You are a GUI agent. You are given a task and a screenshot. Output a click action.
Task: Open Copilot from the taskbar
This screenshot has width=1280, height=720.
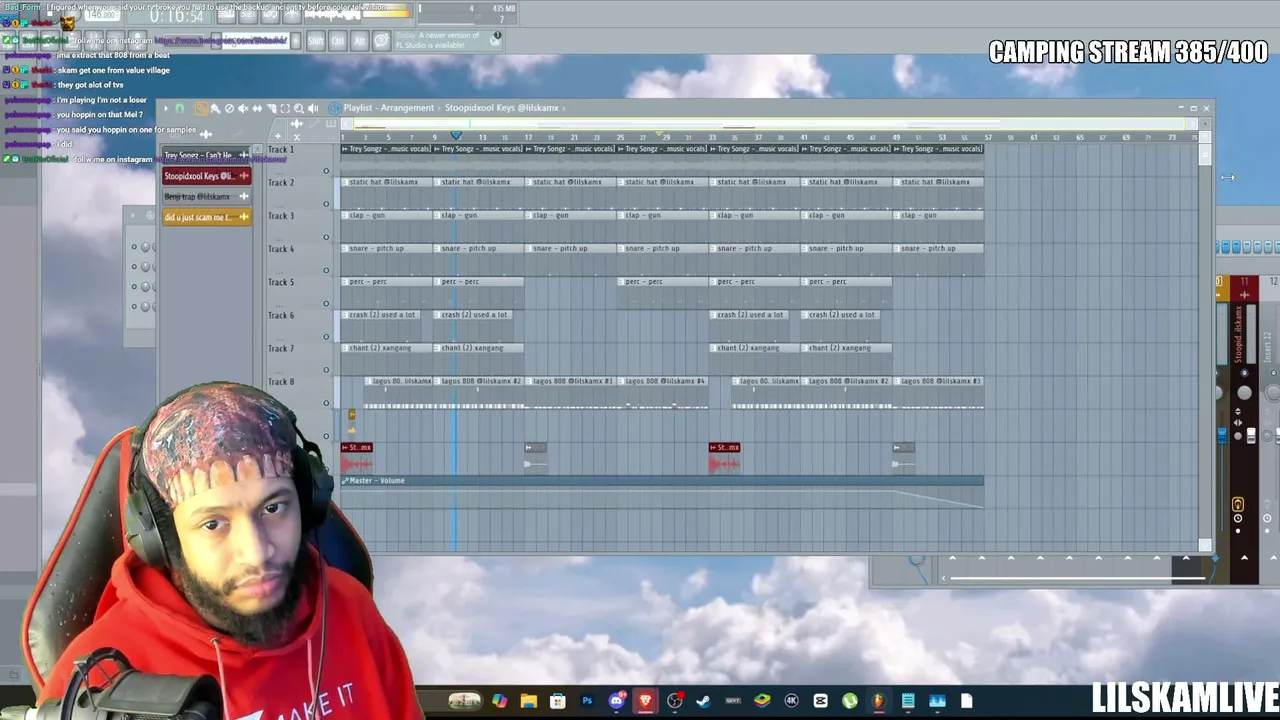(x=500, y=701)
